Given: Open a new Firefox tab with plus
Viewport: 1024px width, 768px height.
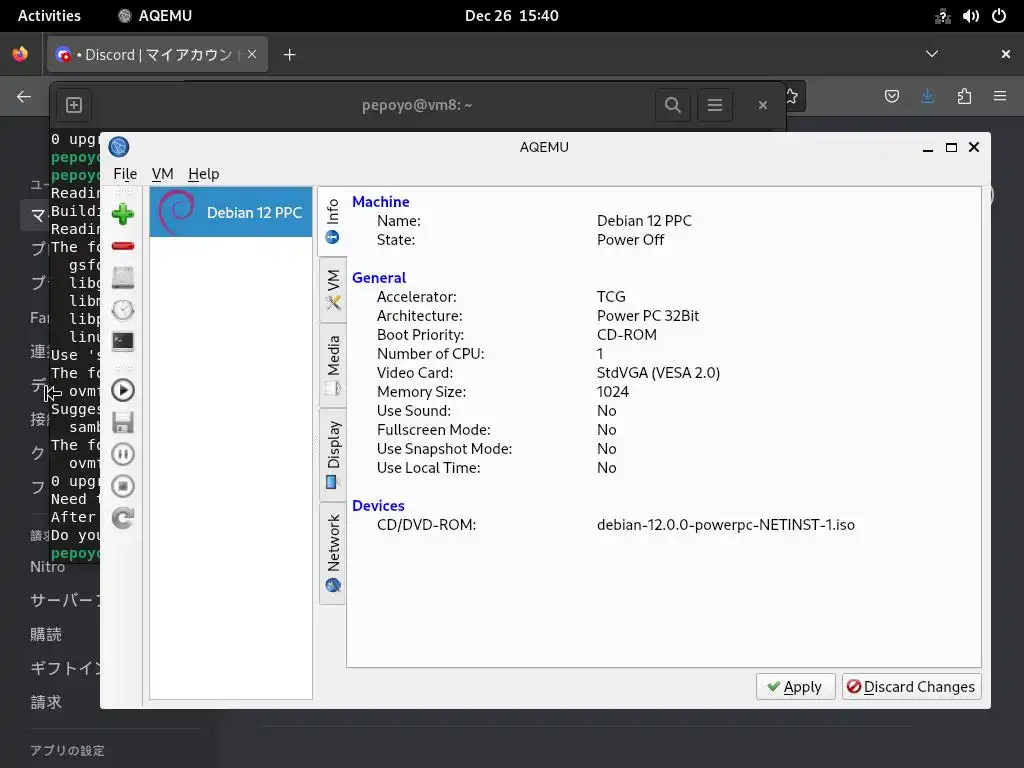Looking at the screenshot, I should pos(290,55).
